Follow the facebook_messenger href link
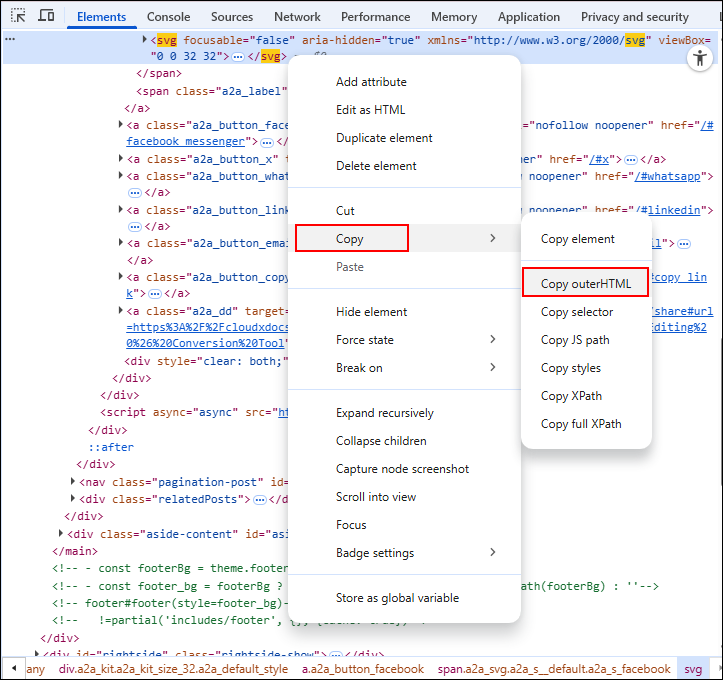The image size is (723, 680). coord(185,142)
